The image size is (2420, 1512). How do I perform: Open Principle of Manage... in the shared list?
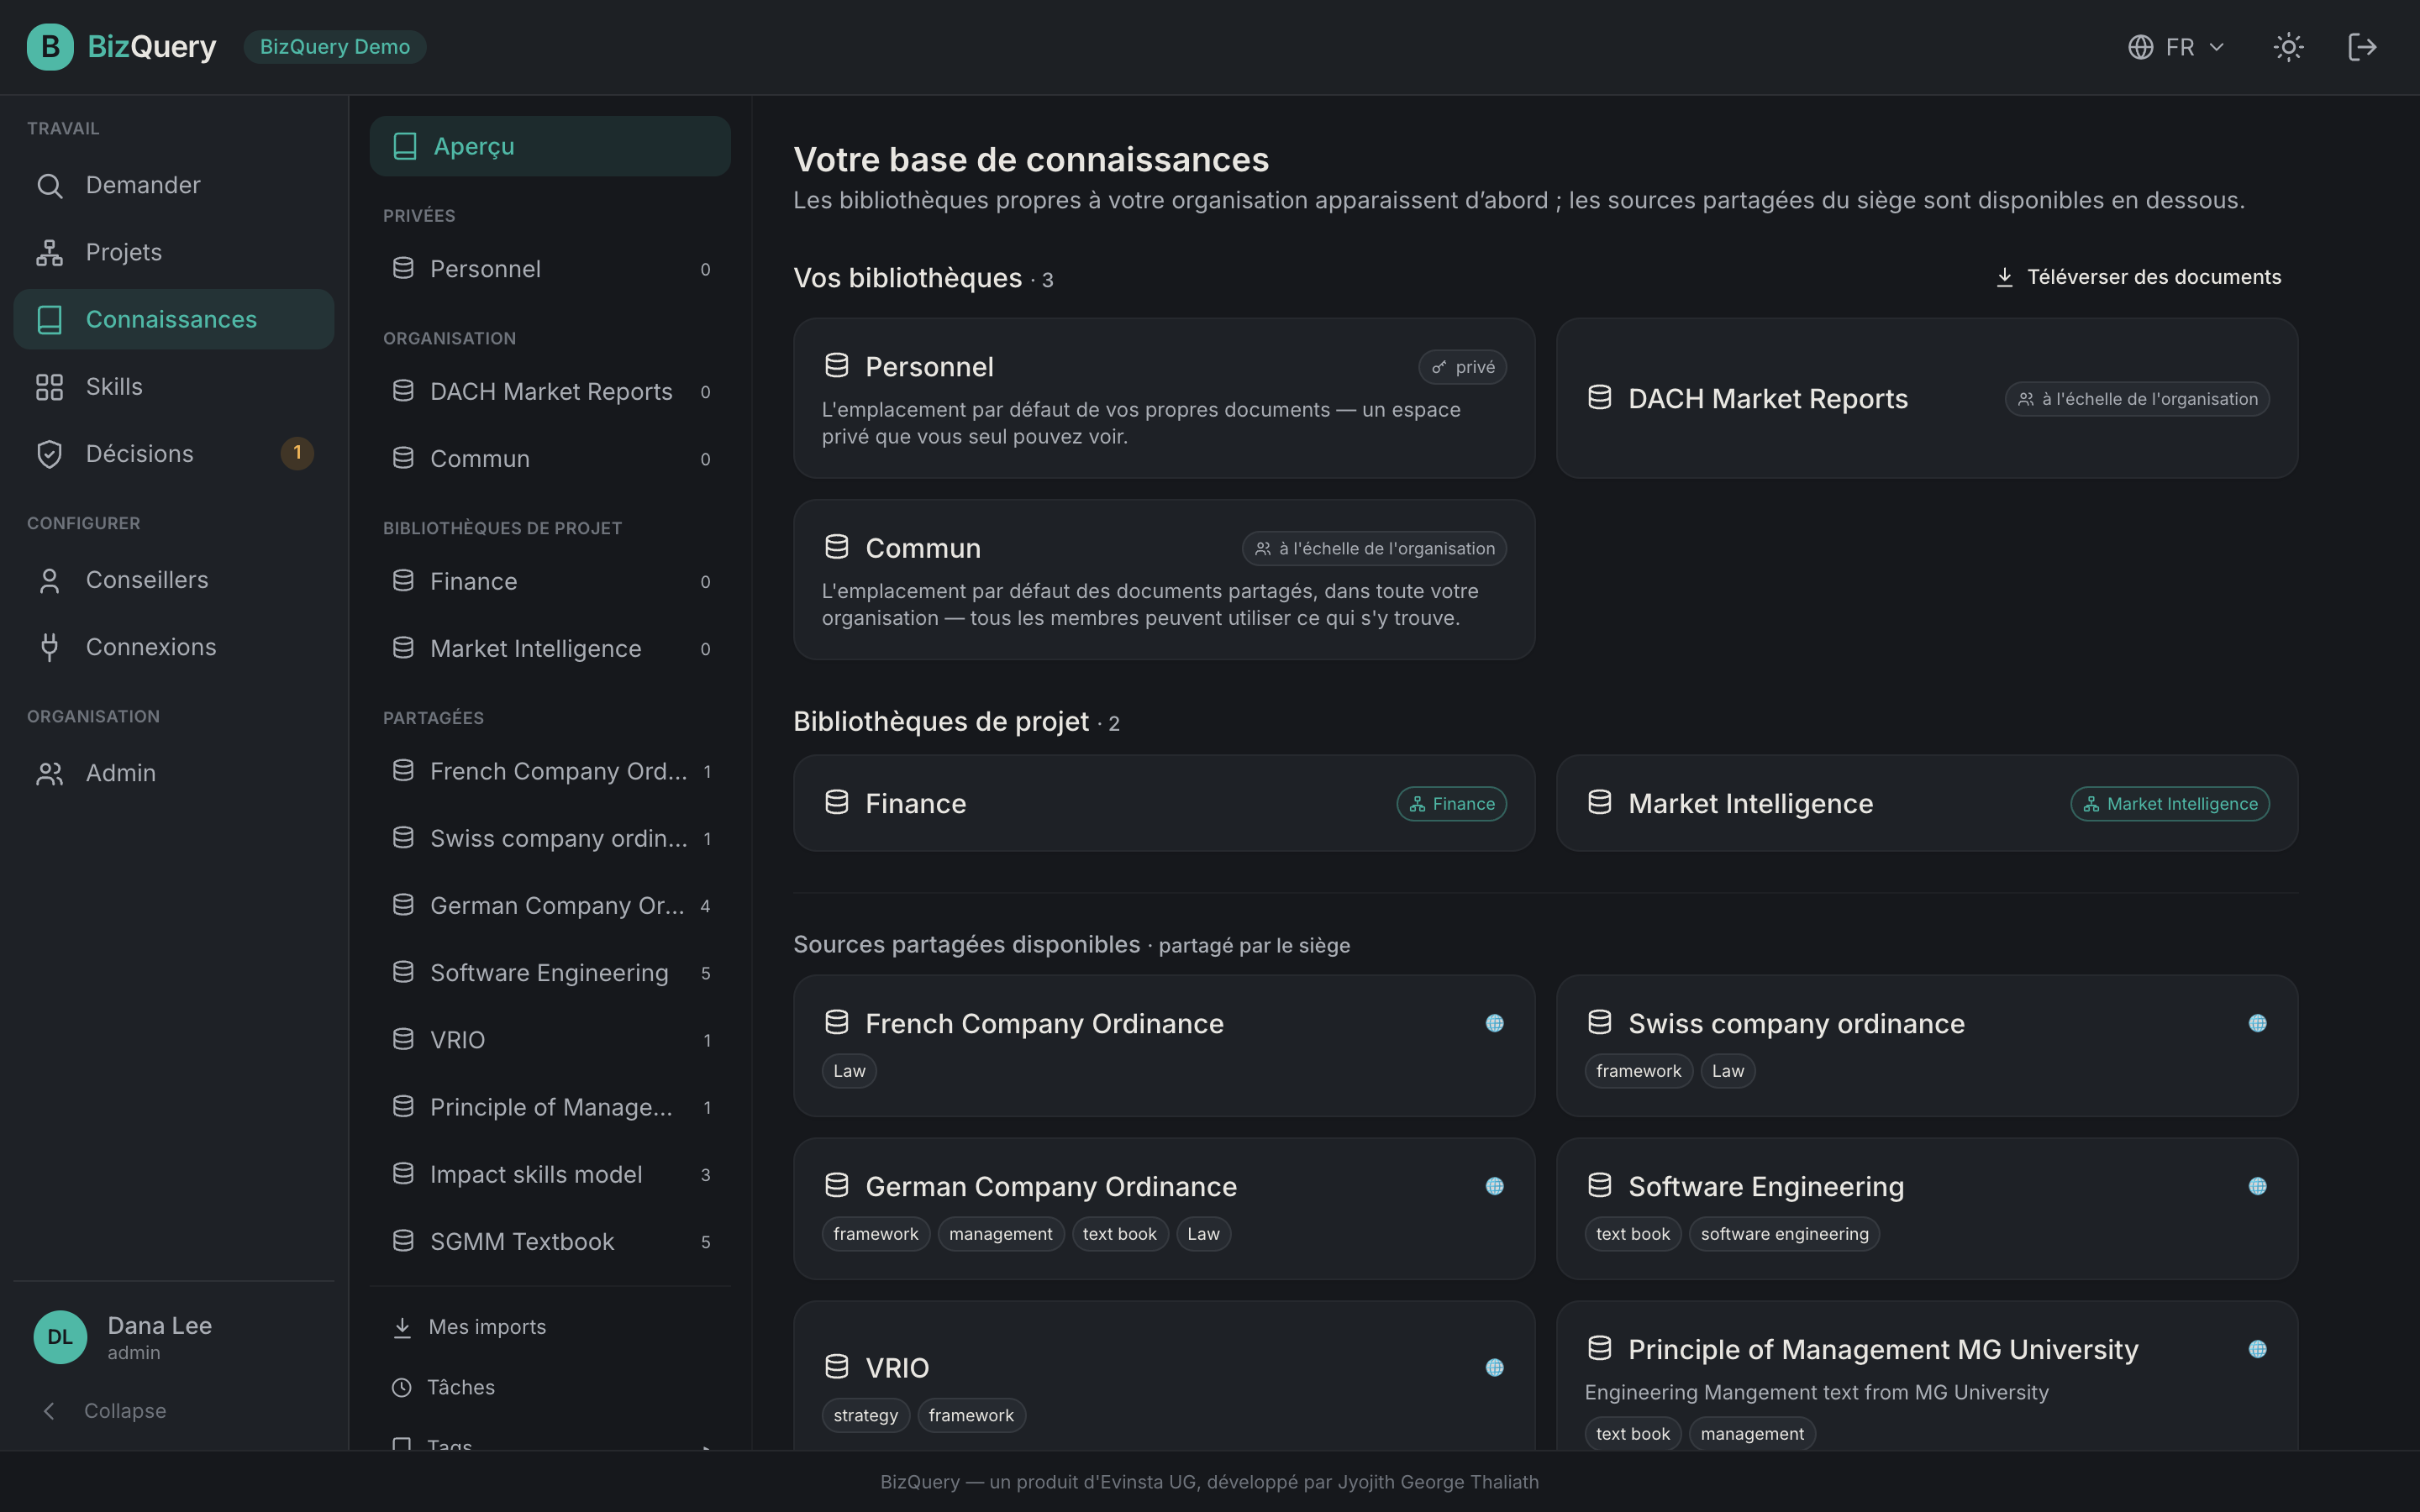[x=550, y=1107]
